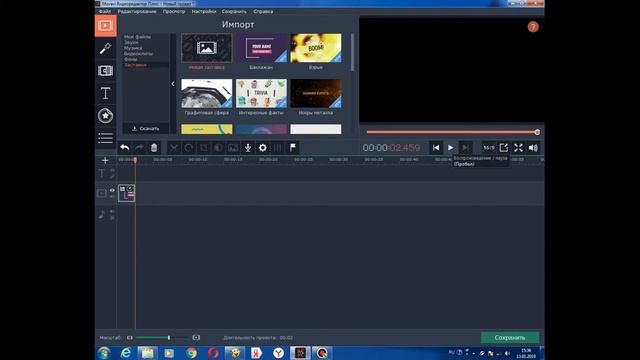The height and width of the screenshot is (360, 640).
Task: Click the Redo arrow button
Action: point(139,148)
